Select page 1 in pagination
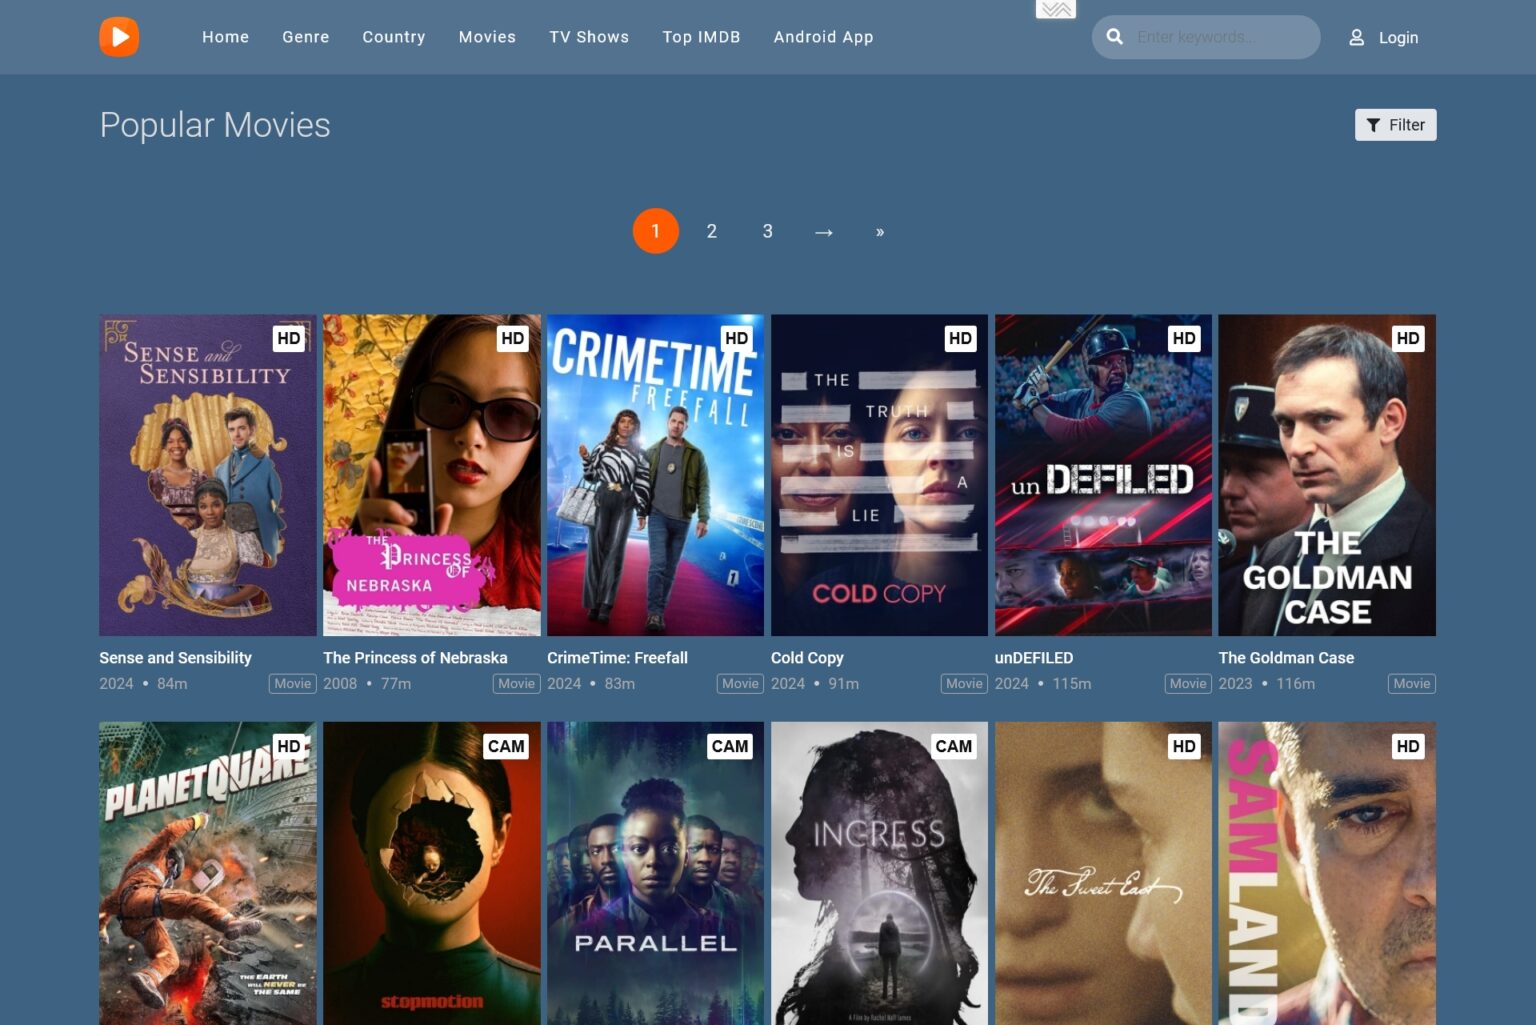1536x1025 pixels. [656, 231]
